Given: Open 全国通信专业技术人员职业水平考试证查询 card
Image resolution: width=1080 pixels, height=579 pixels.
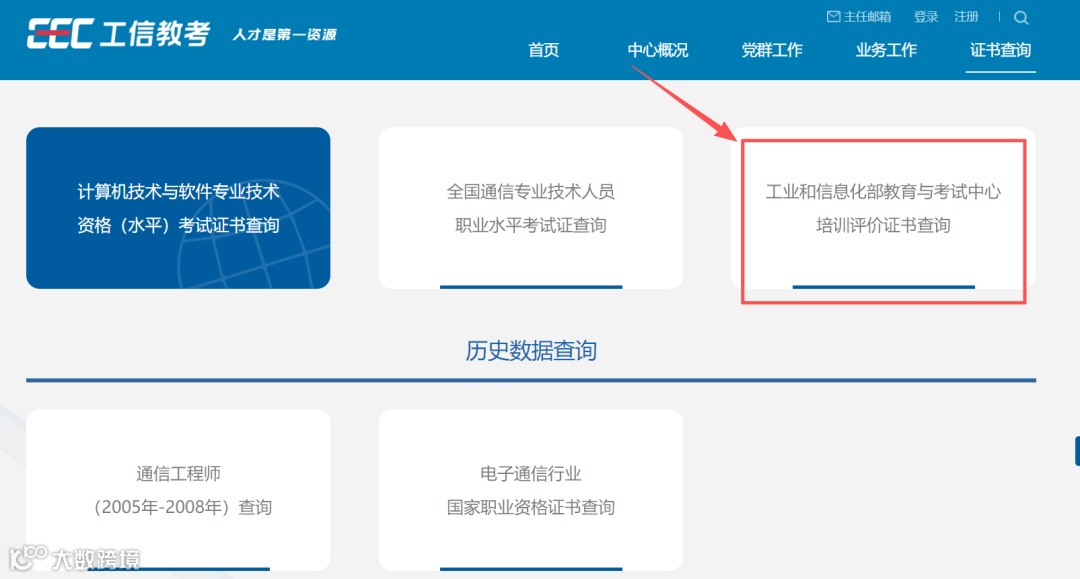Looking at the screenshot, I should click(x=530, y=208).
